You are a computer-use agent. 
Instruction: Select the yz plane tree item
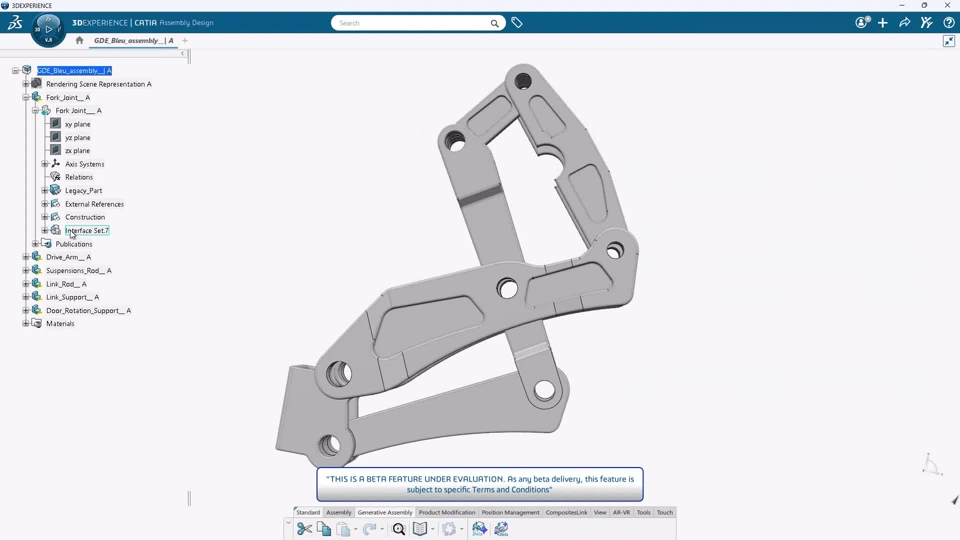click(x=78, y=138)
